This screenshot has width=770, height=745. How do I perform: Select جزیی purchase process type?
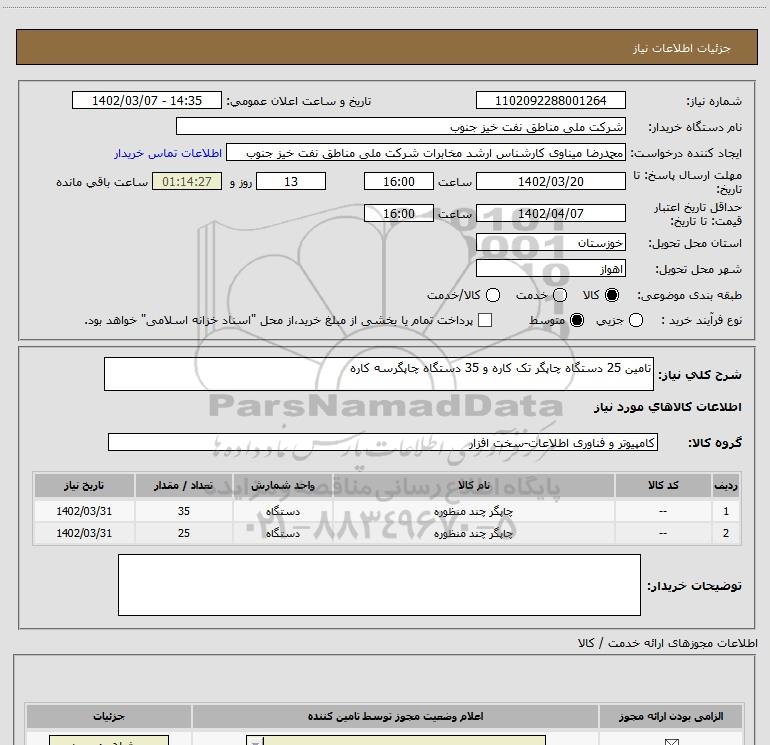[664, 320]
